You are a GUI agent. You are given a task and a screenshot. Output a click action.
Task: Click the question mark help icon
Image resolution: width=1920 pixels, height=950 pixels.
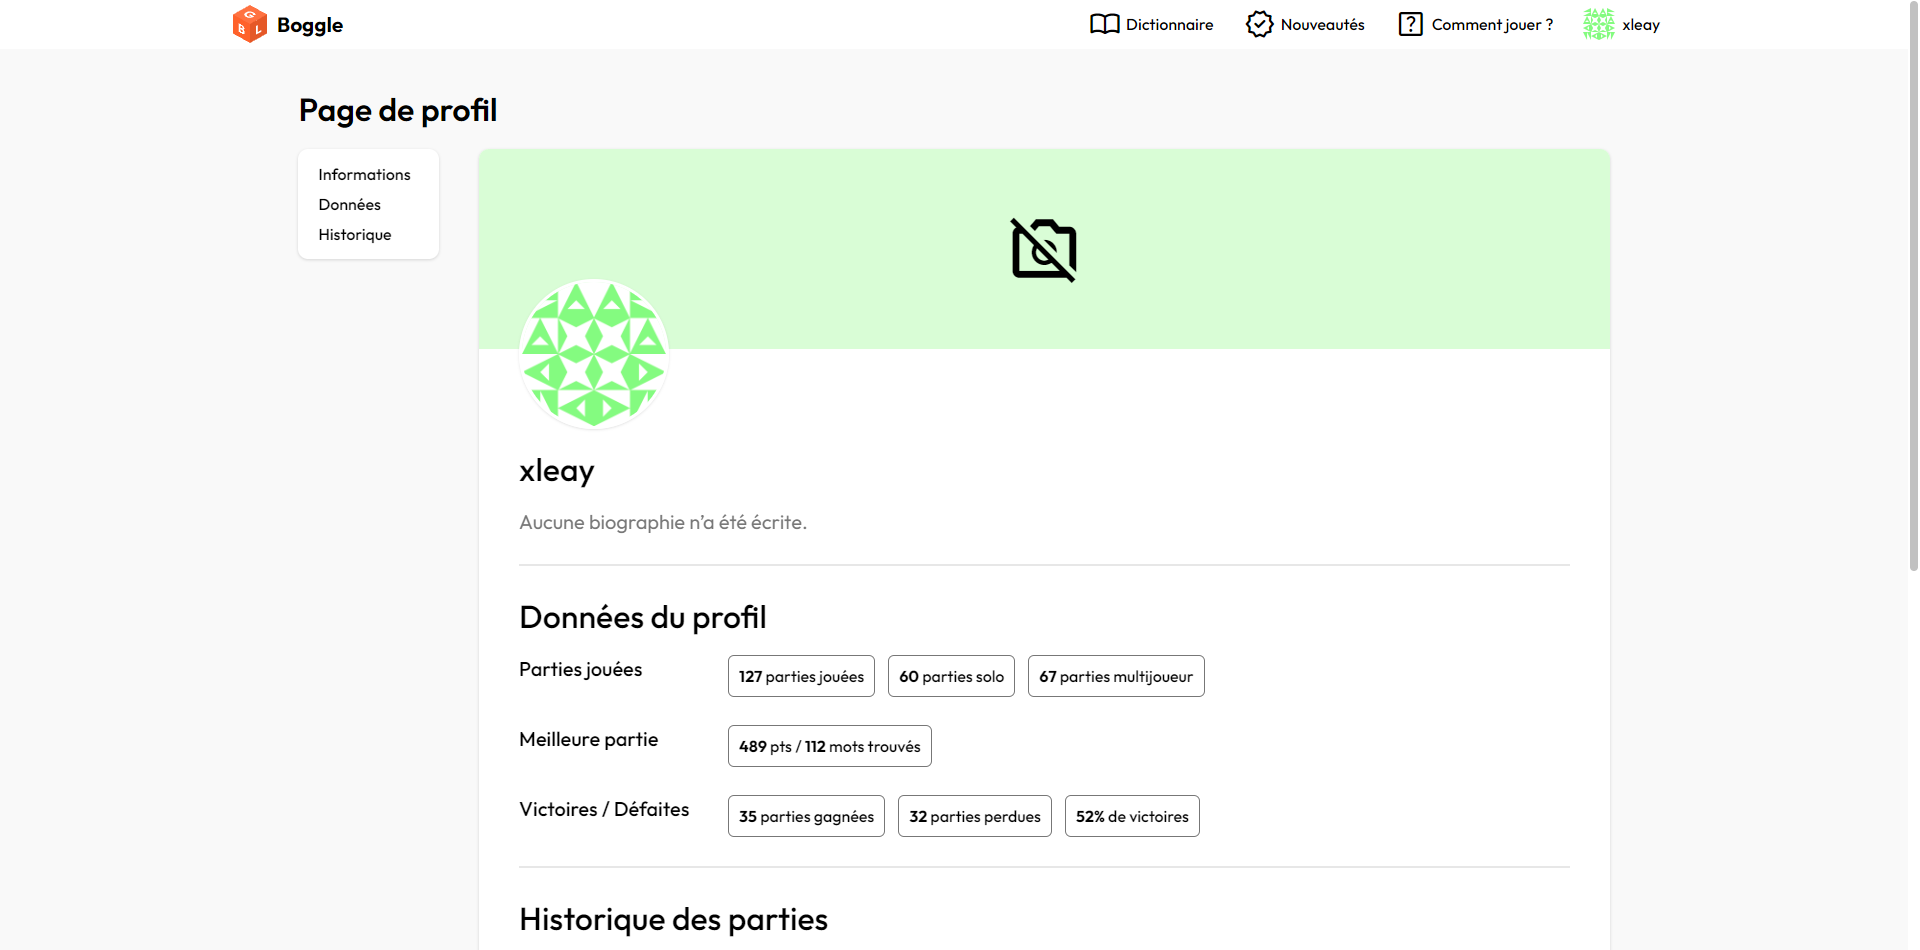click(1410, 24)
